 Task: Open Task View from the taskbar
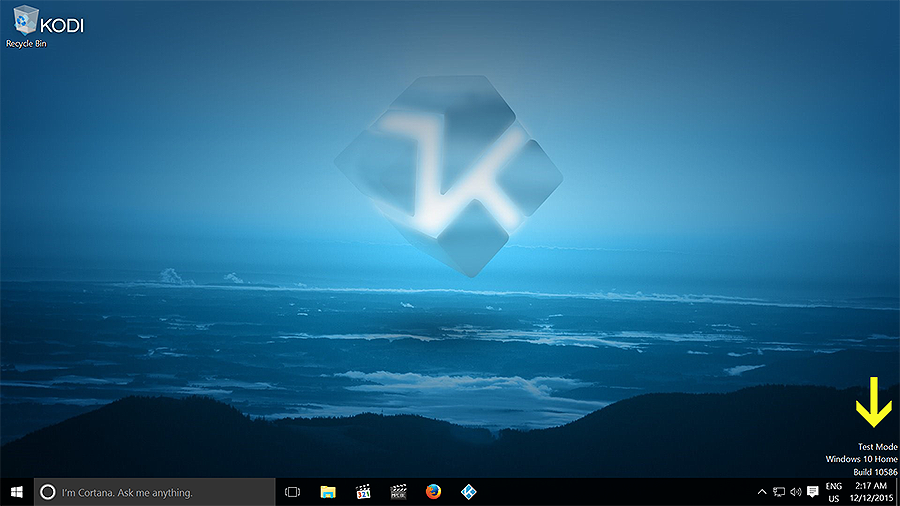[293, 492]
